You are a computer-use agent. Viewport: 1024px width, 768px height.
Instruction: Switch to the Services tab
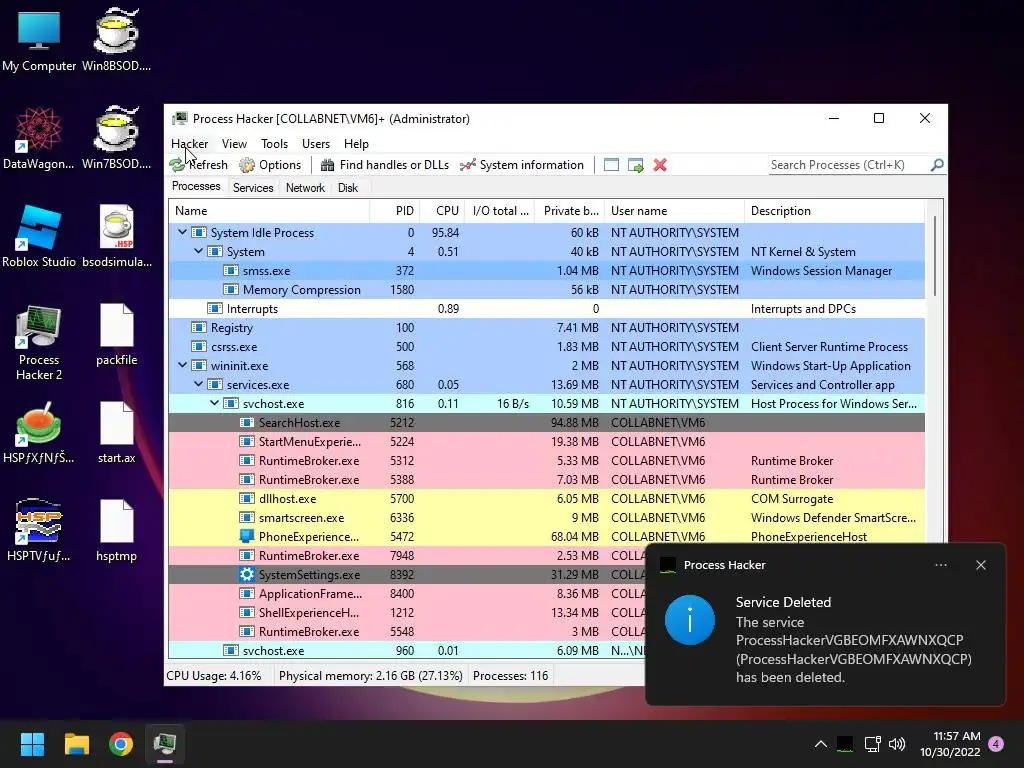click(x=253, y=188)
